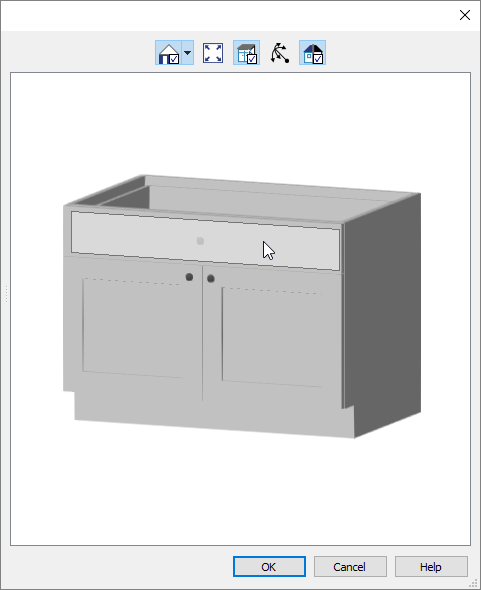The height and width of the screenshot is (590, 481).
Task: Click the dotted splitter handle on left edge
Action: (6, 293)
